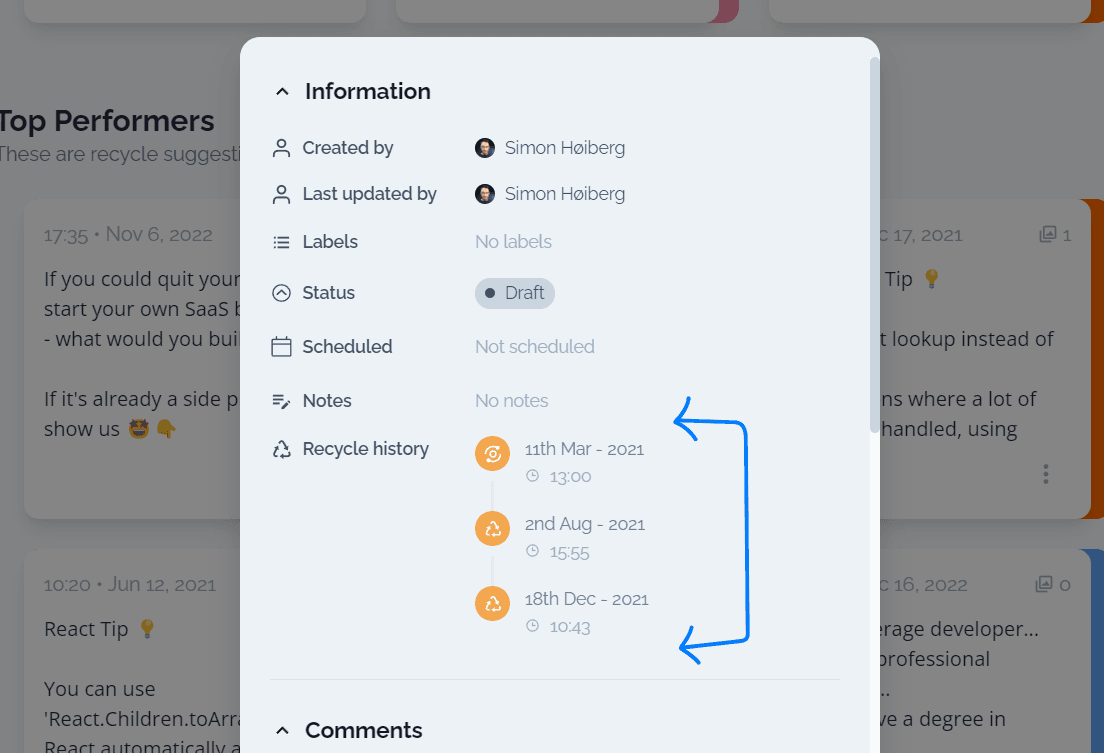The image size is (1104, 753).
Task: Click the Scheduled calendar icon
Action: coord(282,347)
